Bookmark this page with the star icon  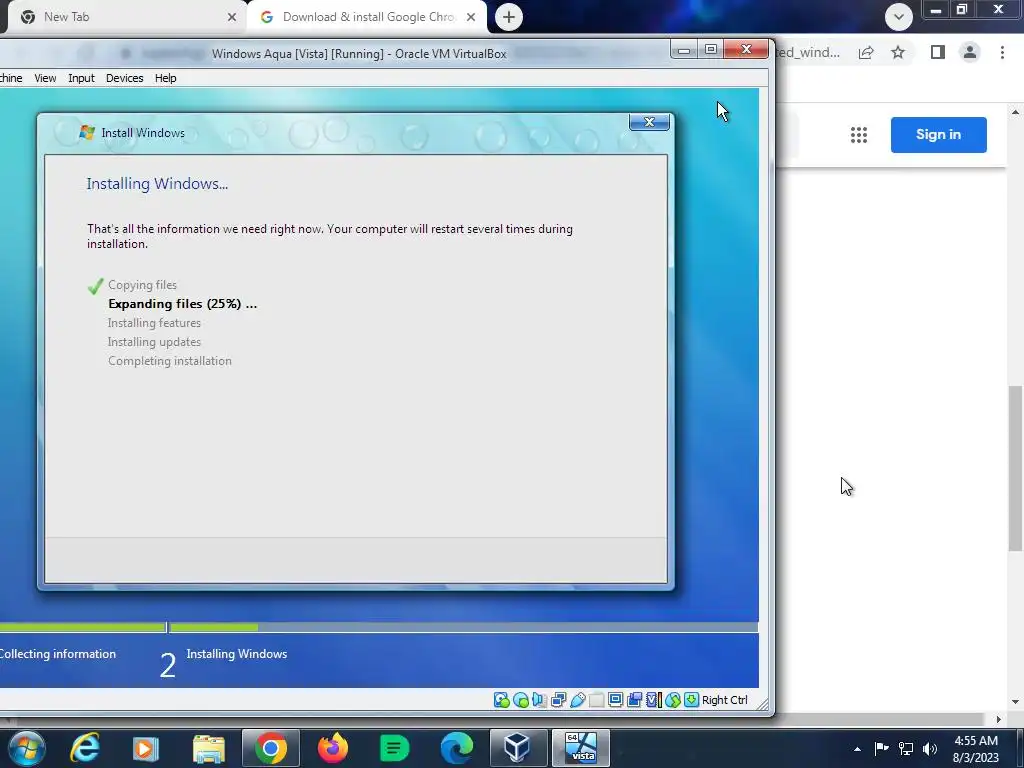click(x=898, y=52)
